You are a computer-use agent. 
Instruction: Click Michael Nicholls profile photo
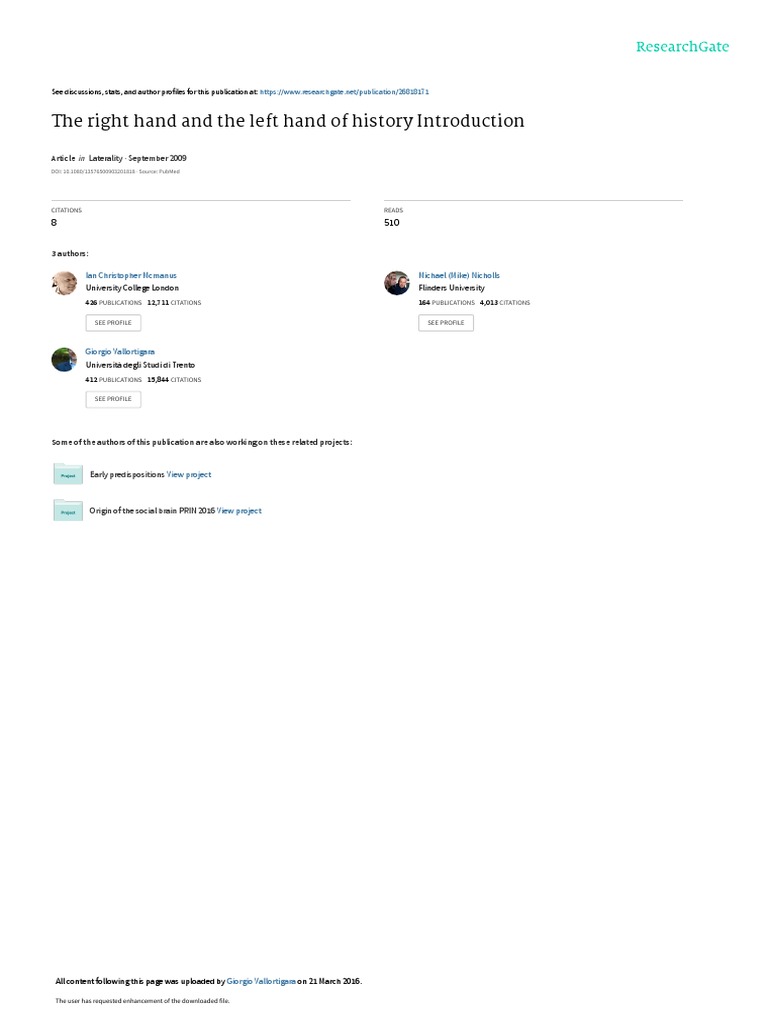(396, 283)
